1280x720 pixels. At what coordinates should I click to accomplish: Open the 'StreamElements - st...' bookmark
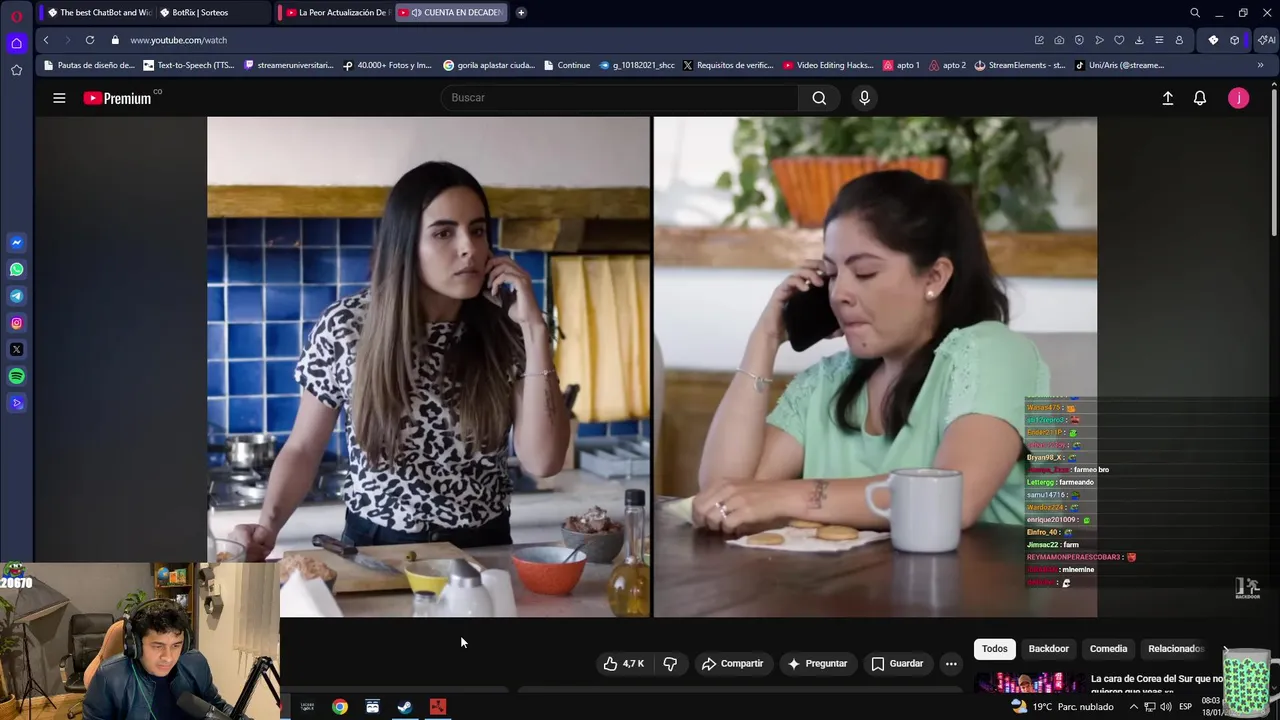(x=1020, y=65)
